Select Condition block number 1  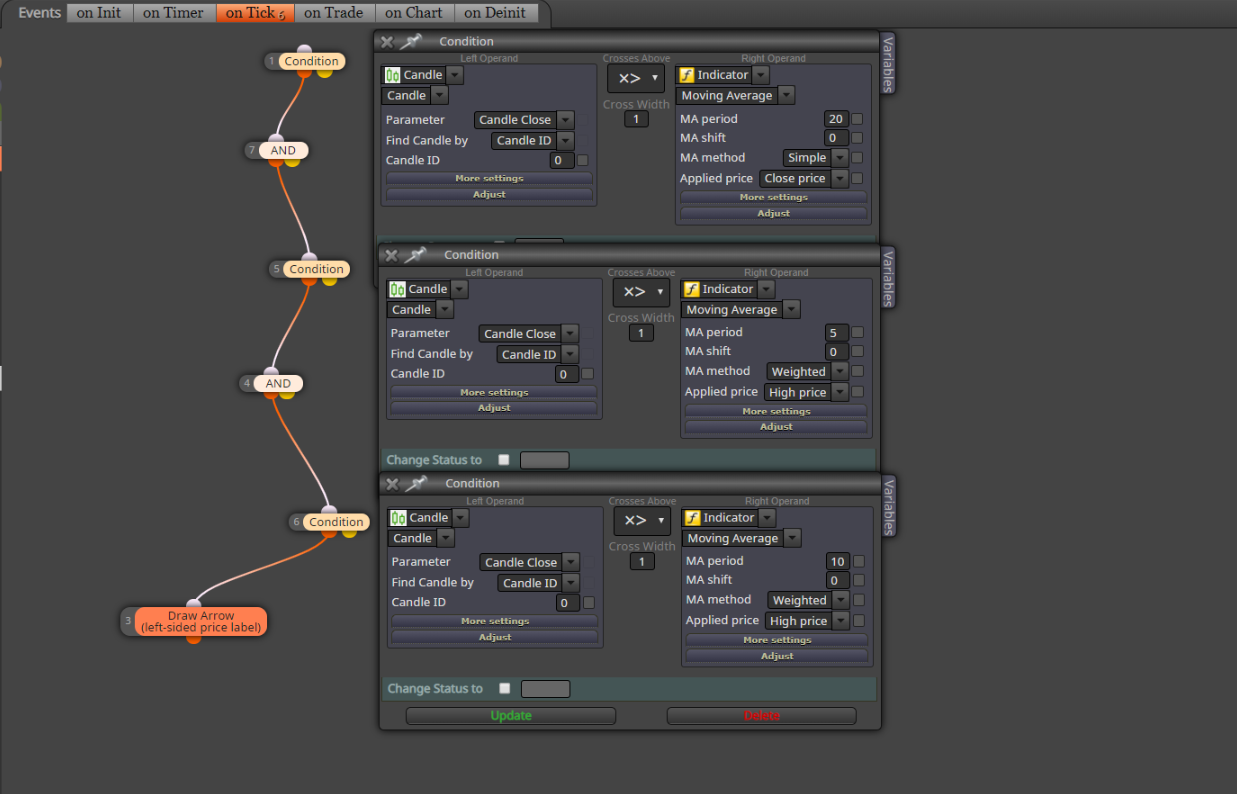[x=311, y=61]
